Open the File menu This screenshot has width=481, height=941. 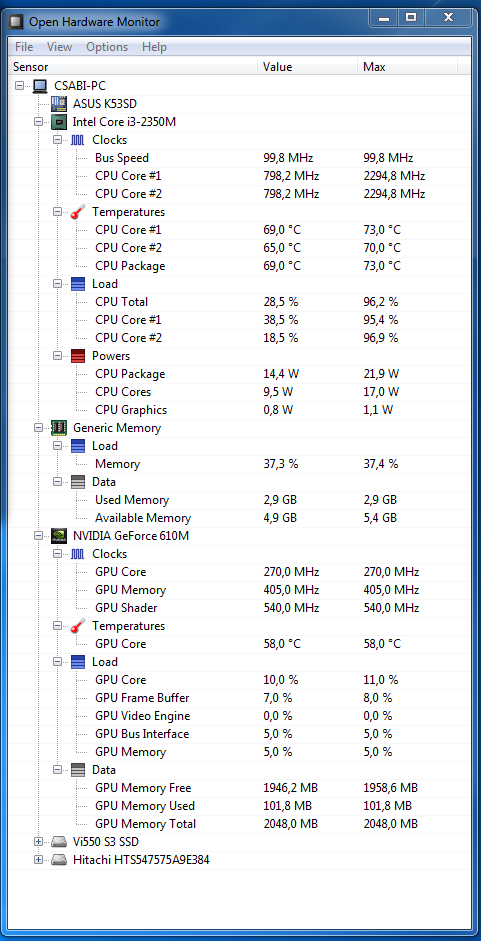coord(24,47)
